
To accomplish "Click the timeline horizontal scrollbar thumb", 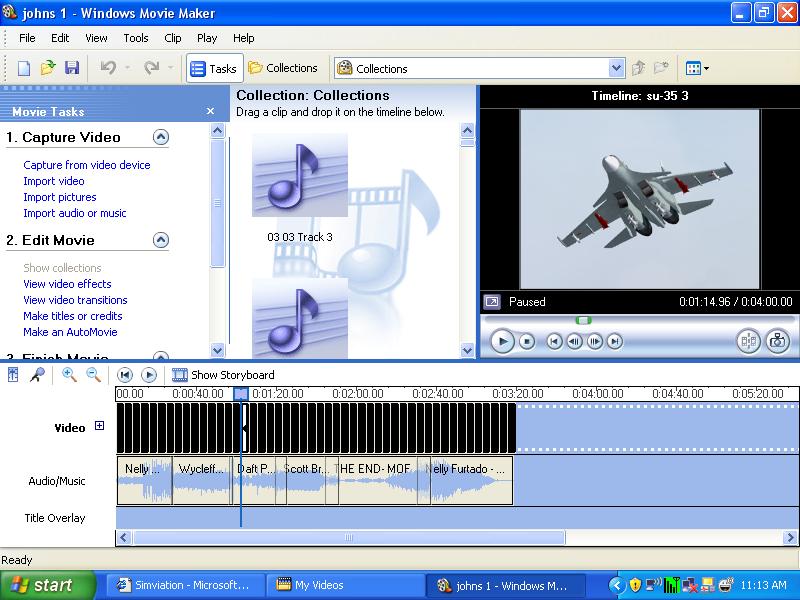I will tap(349, 537).
